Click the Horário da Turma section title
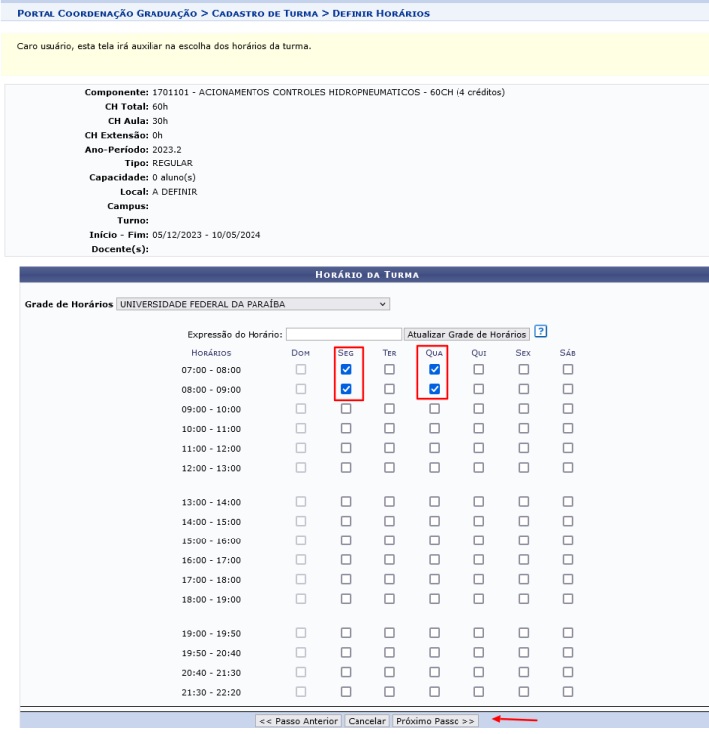This screenshot has width=709, height=734. coord(367,275)
